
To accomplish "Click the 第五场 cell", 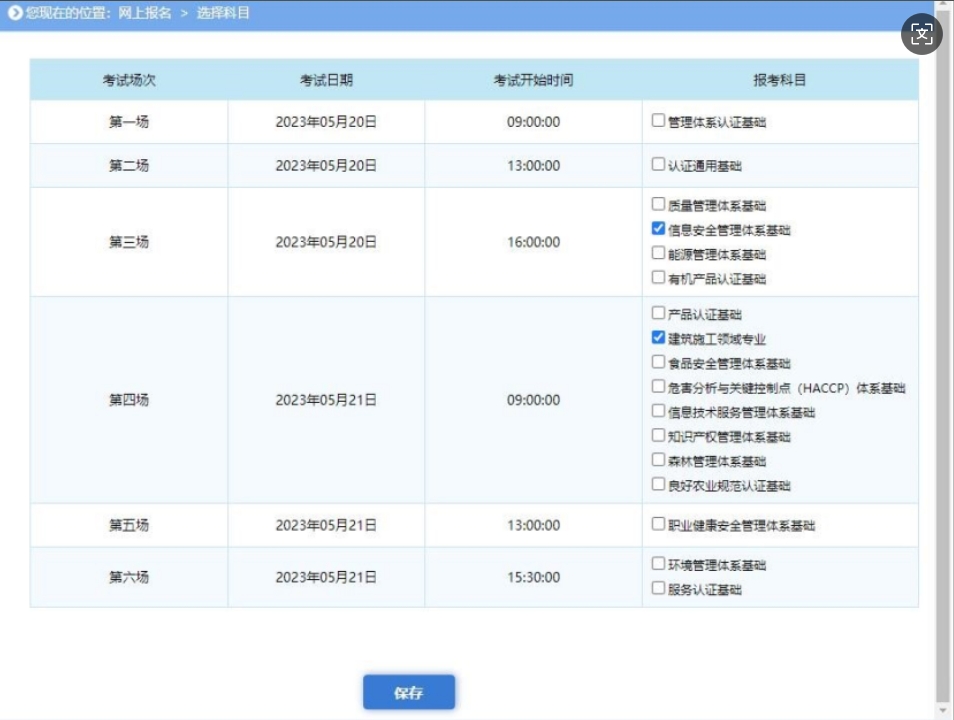I will 129,525.
